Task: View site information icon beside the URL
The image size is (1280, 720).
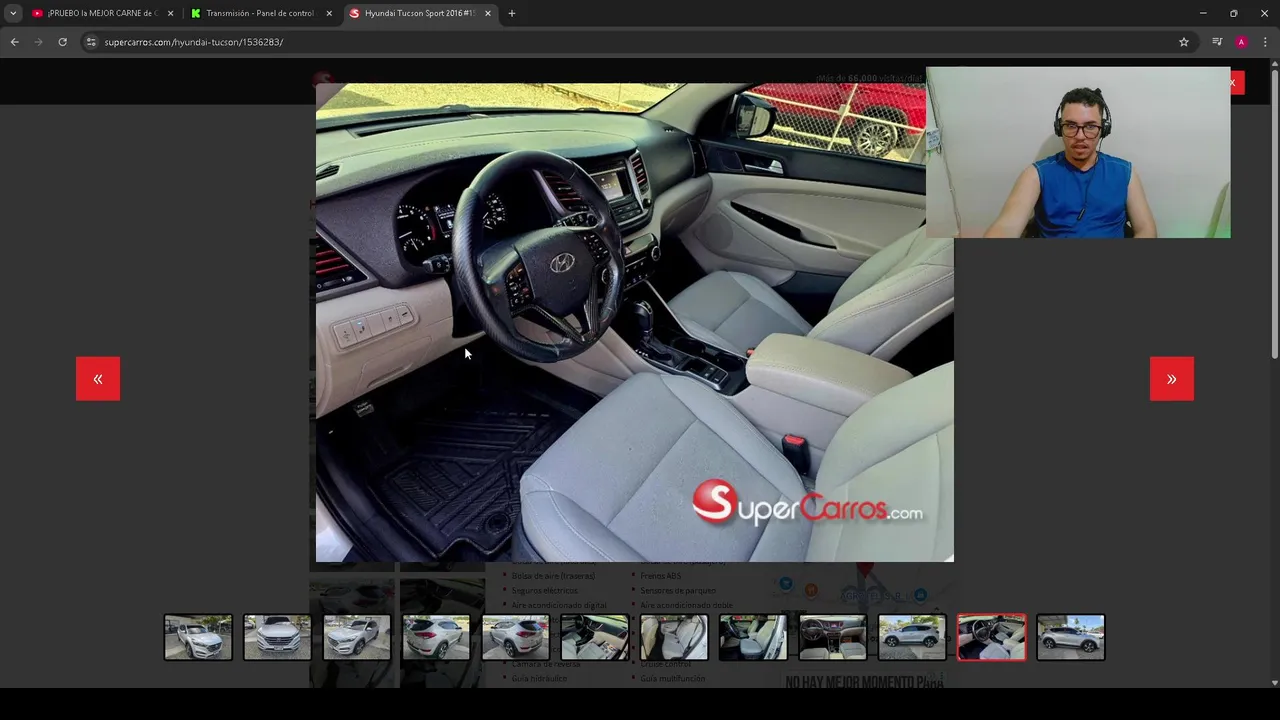Action: click(90, 42)
